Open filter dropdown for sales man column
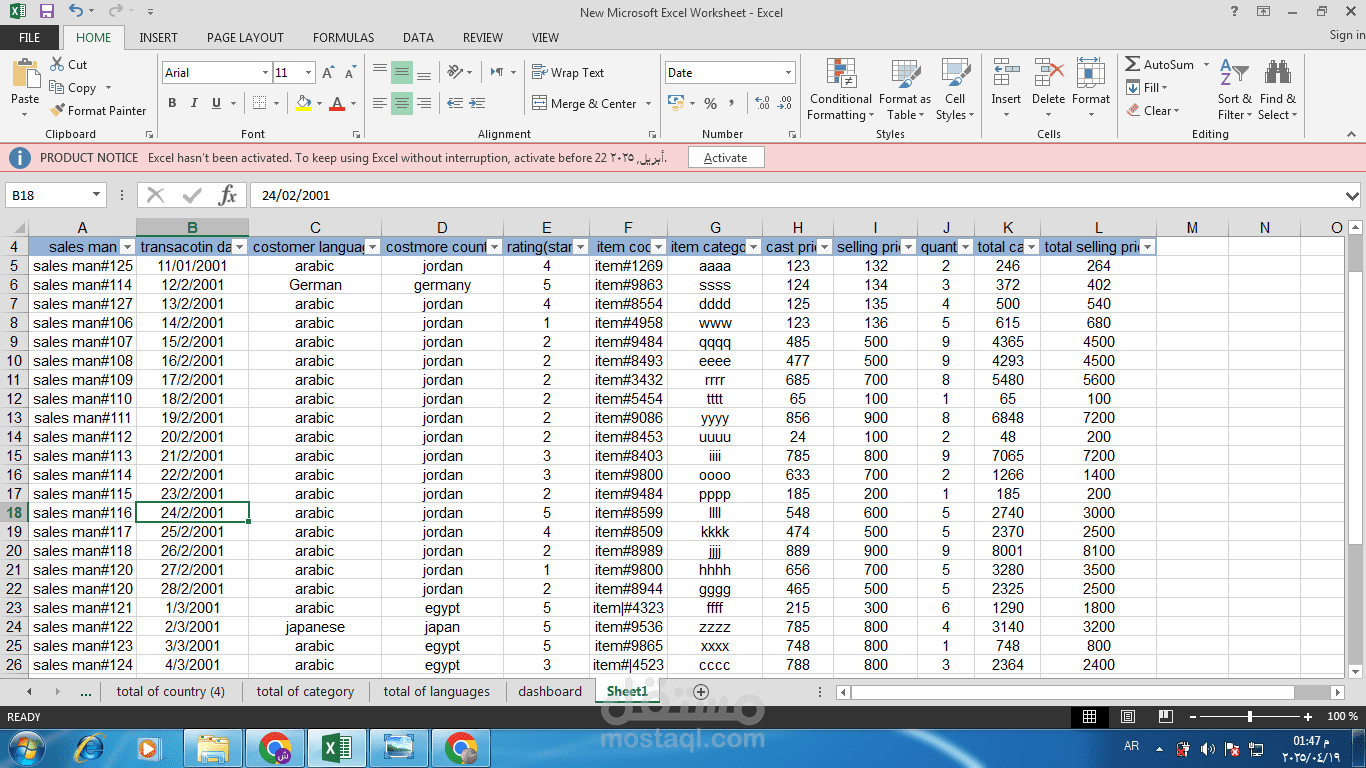This screenshot has width=1366, height=768. coord(127,247)
